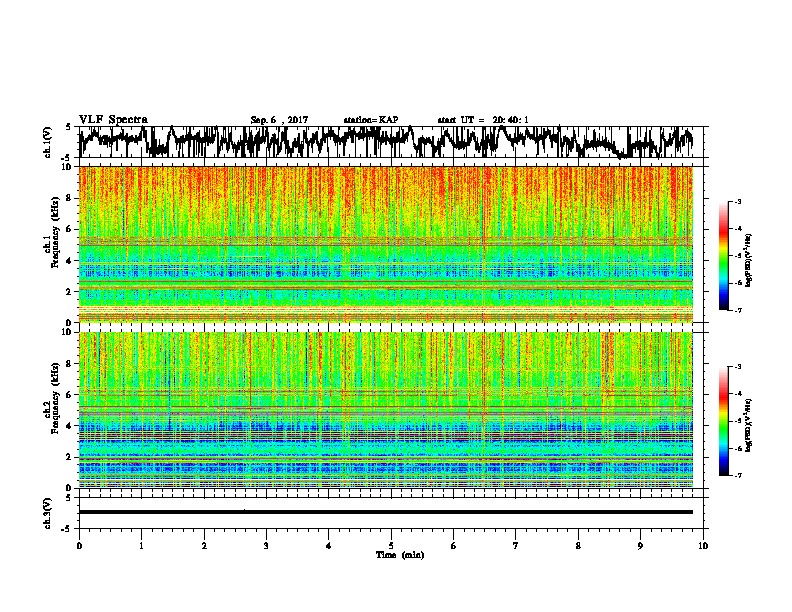Screen dimensions: 792x612
Task: Click the "6" frequency tick of ch.1 spectrogram
Action: 69,230
